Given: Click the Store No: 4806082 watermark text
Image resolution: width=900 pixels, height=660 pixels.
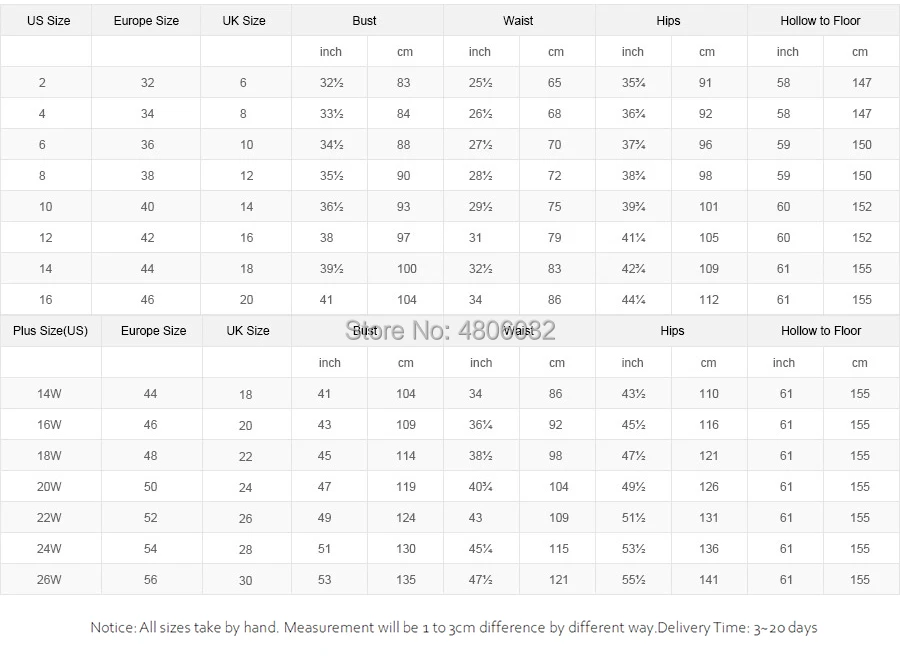Looking at the screenshot, I should pyautogui.click(x=450, y=330).
